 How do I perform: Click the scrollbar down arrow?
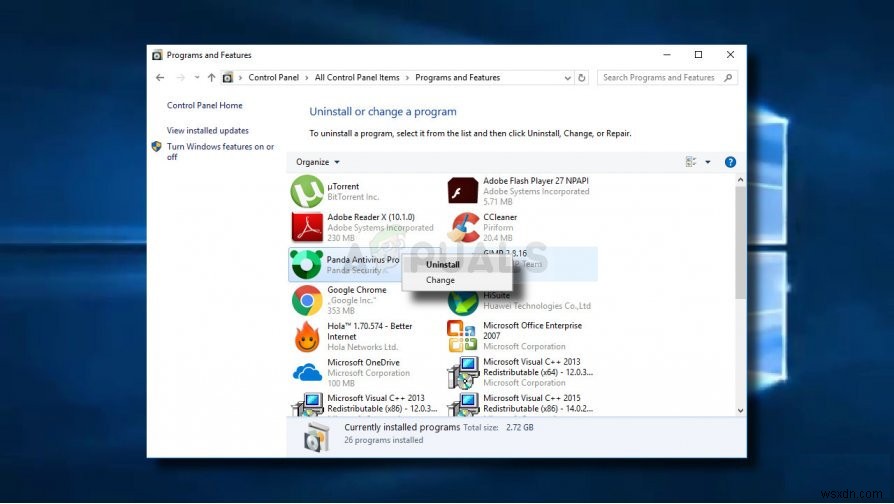coord(740,410)
